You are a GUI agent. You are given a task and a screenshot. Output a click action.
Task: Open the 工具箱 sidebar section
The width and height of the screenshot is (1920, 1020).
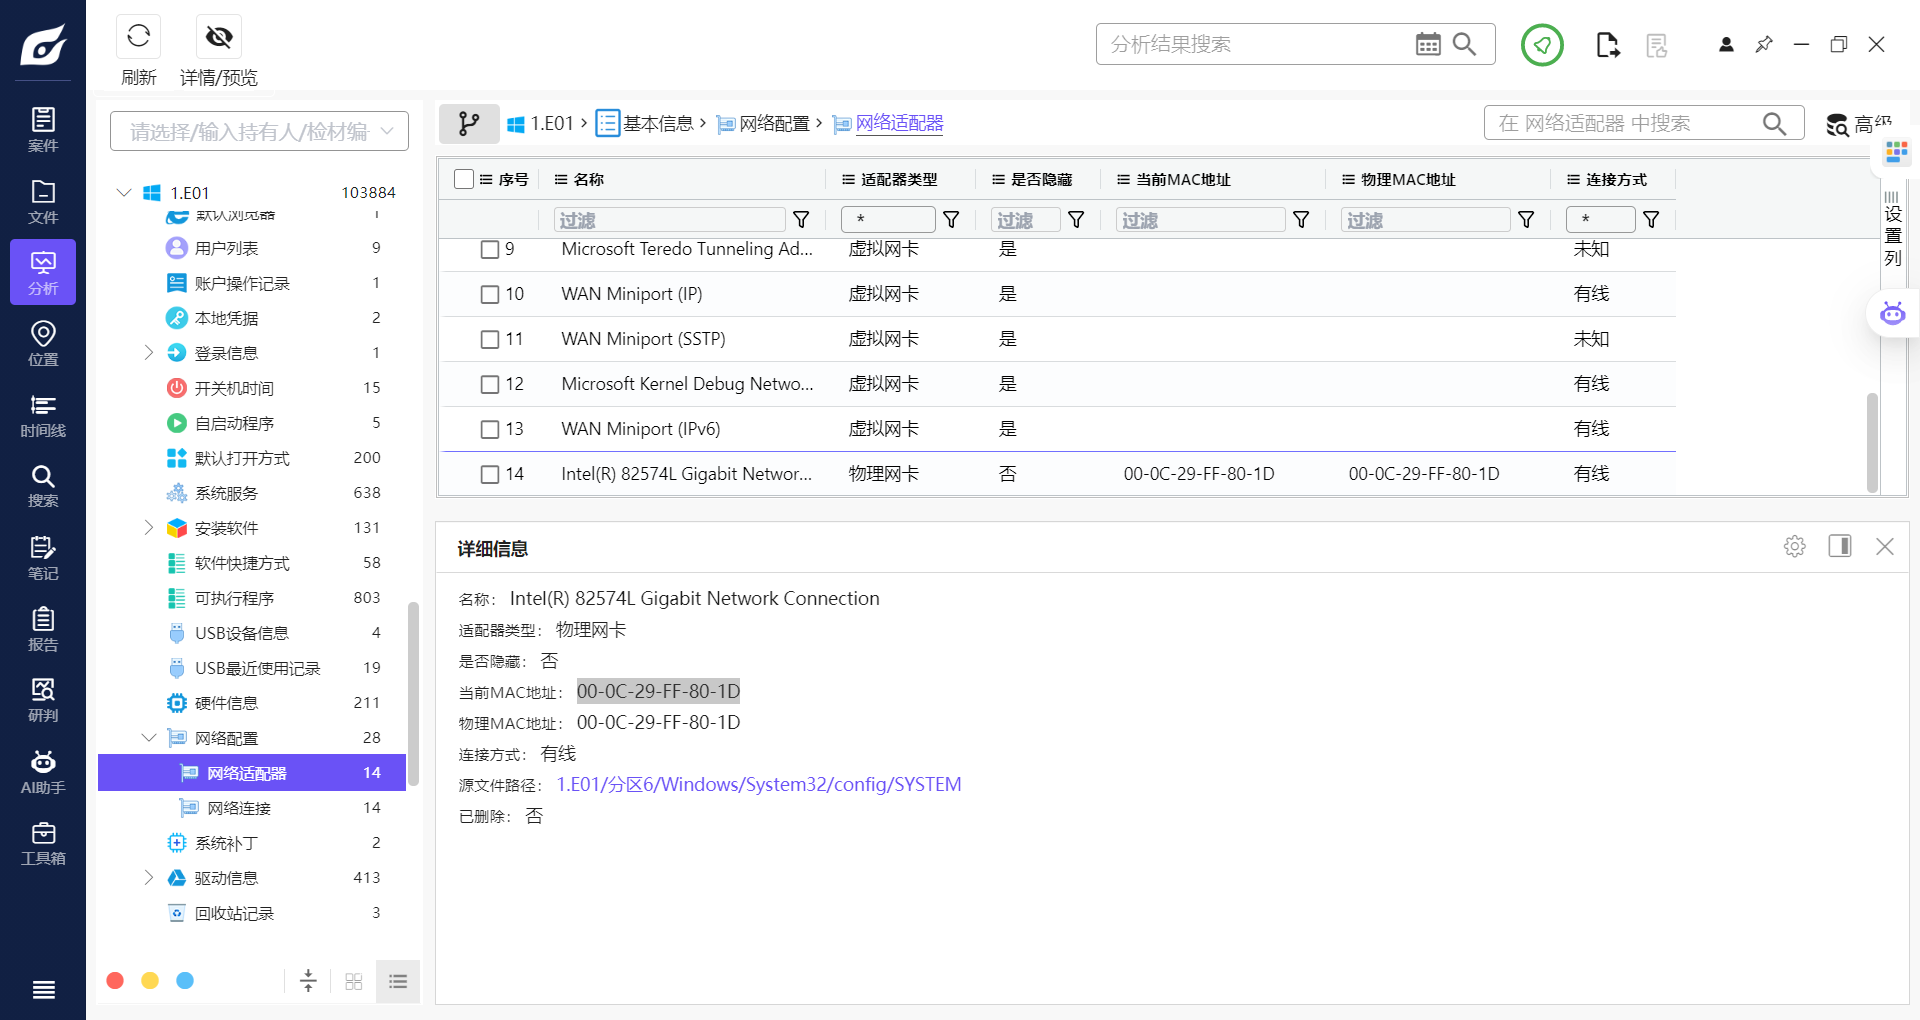43,843
